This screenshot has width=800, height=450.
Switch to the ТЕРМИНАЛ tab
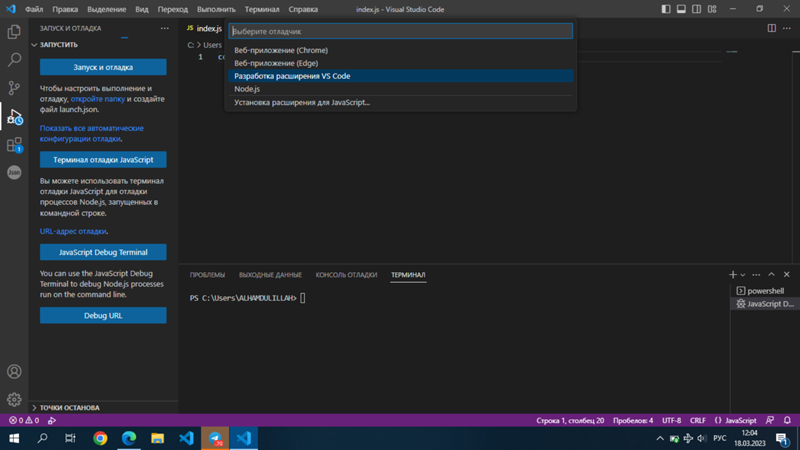tap(408, 274)
